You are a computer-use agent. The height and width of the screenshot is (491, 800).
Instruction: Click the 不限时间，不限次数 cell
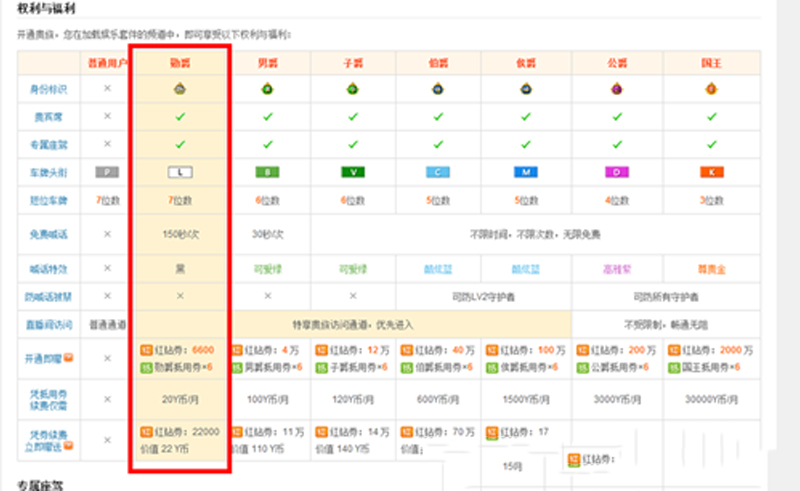pyautogui.click(x=535, y=235)
